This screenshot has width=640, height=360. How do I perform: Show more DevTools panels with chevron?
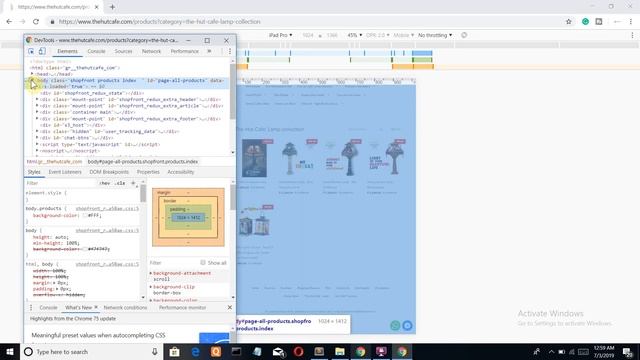click(x=209, y=51)
